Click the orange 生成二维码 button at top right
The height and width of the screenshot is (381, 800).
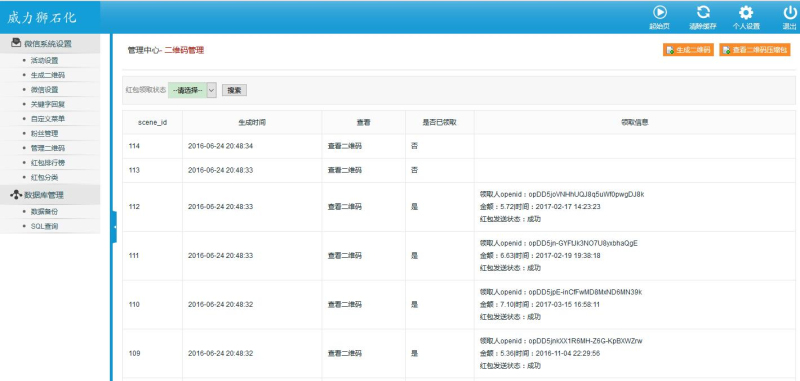(688, 50)
